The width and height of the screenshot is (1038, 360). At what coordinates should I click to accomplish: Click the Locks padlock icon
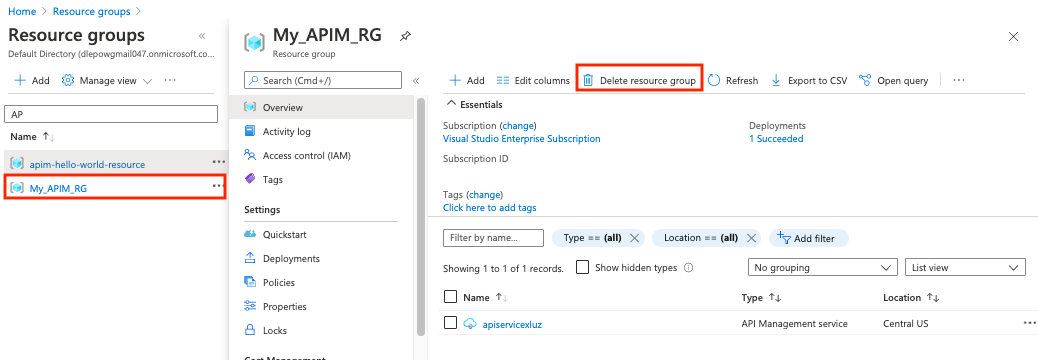click(x=250, y=330)
